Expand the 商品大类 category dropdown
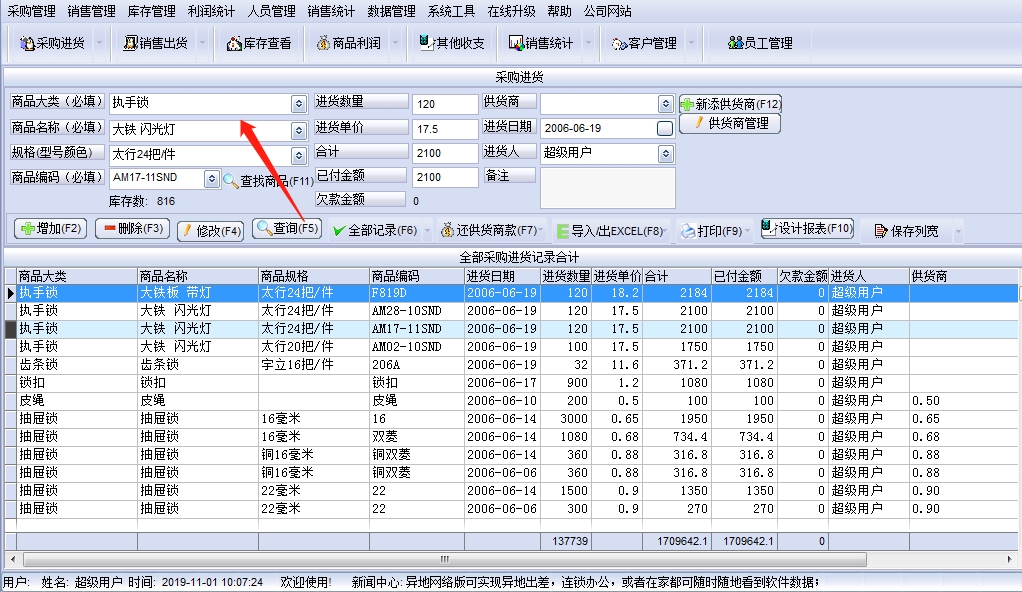Image resolution: width=1022 pixels, height=592 pixels. (299, 104)
